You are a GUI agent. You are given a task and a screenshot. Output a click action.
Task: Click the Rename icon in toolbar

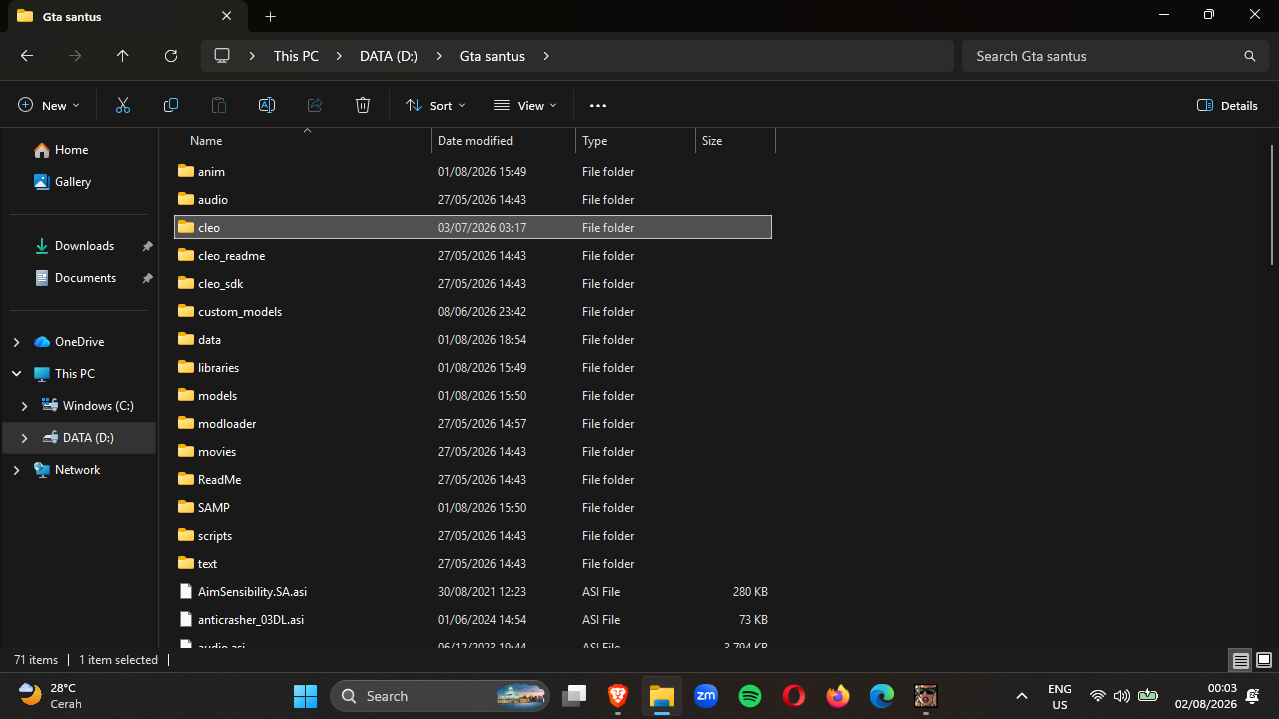pos(267,105)
